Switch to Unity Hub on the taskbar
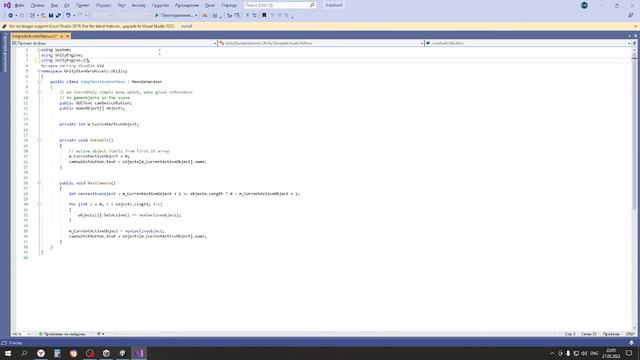Screen dimensions: 640x360 (x=106, y=353)
